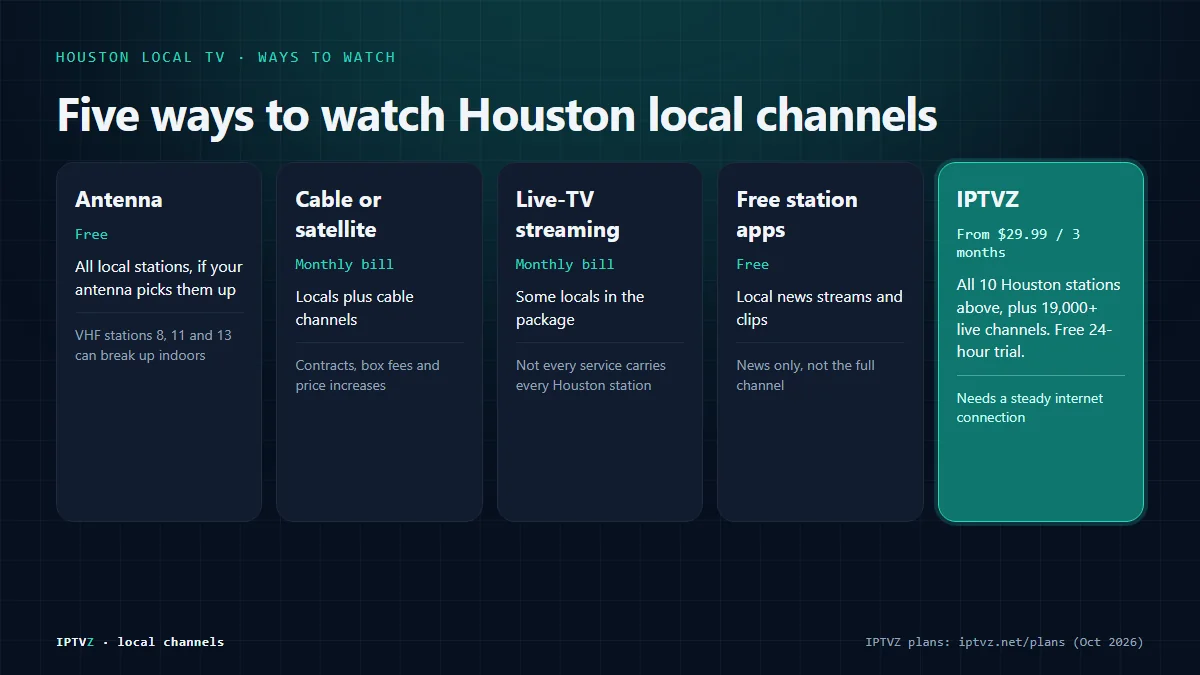Click 'All 10 Houston stations above, plus 19,000+ live channels'
Viewport: 1200px width, 675px height.
coord(1038,307)
